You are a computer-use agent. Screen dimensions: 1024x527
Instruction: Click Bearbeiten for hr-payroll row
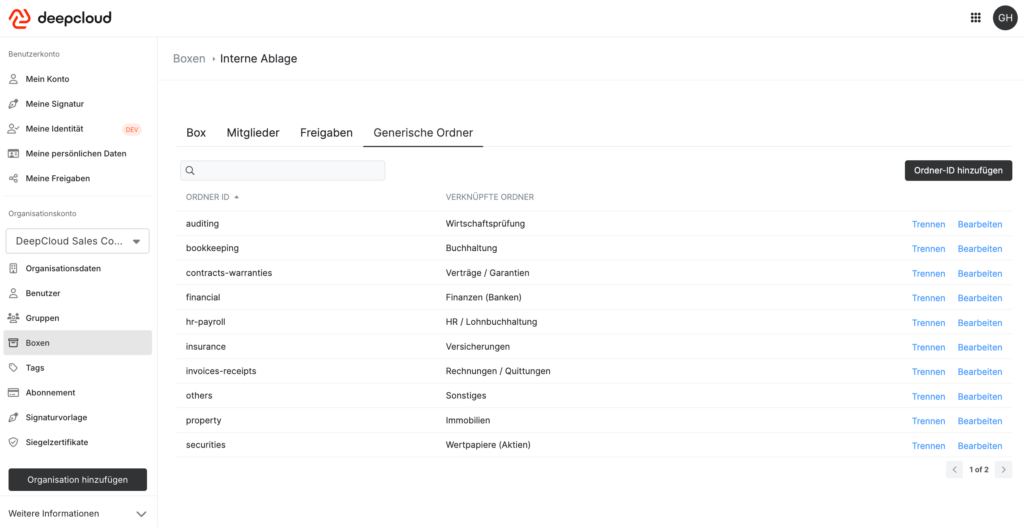pos(979,323)
